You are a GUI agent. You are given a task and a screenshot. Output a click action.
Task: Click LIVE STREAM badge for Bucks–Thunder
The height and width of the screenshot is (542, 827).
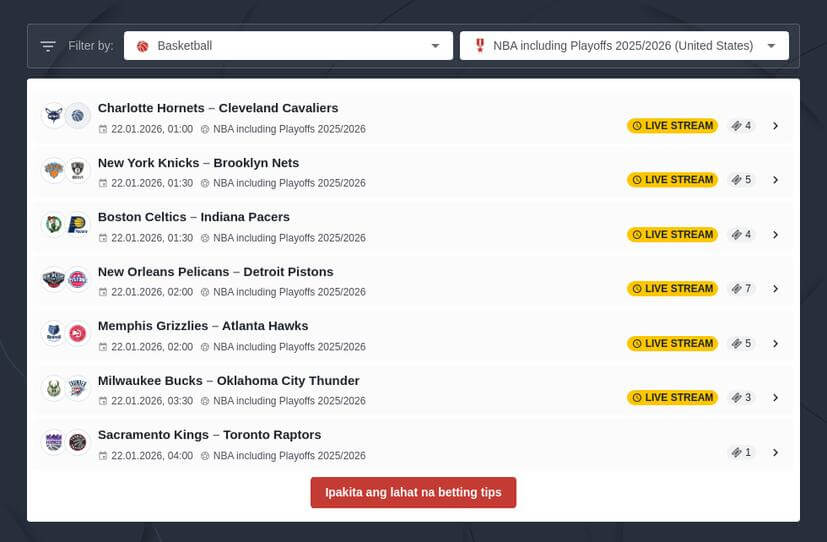coord(672,397)
